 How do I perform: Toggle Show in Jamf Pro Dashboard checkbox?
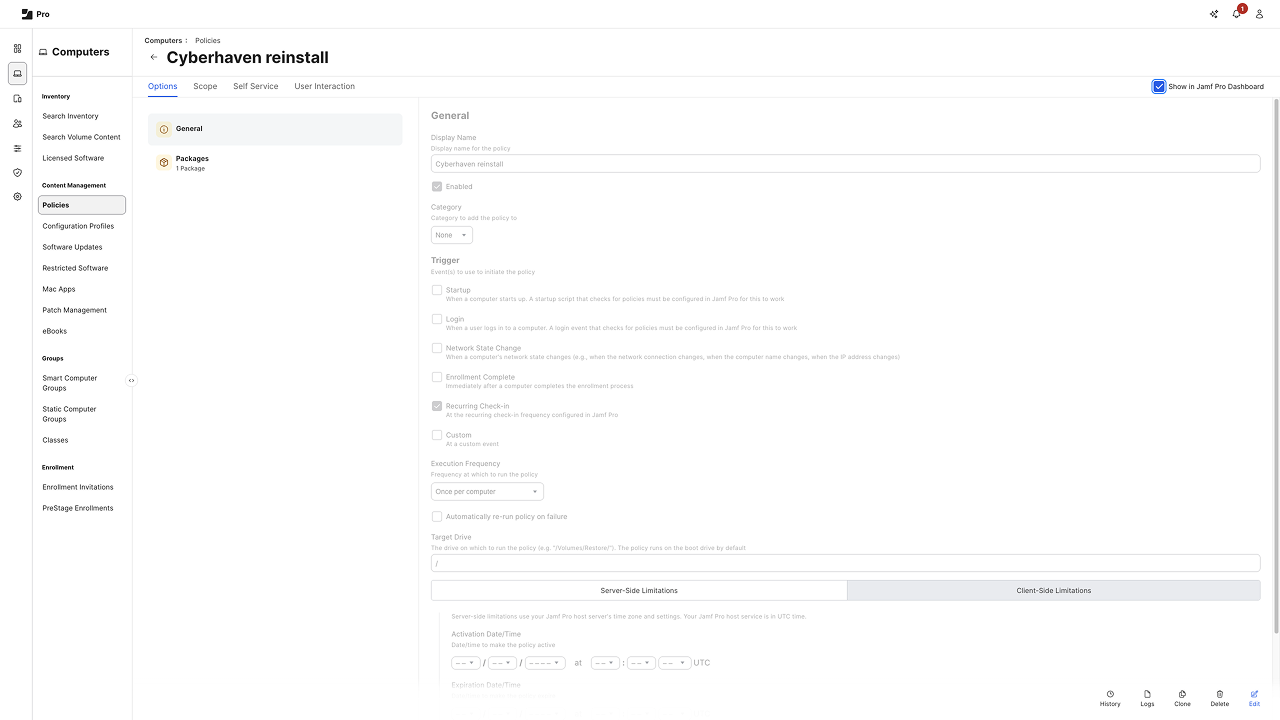[1159, 87]
